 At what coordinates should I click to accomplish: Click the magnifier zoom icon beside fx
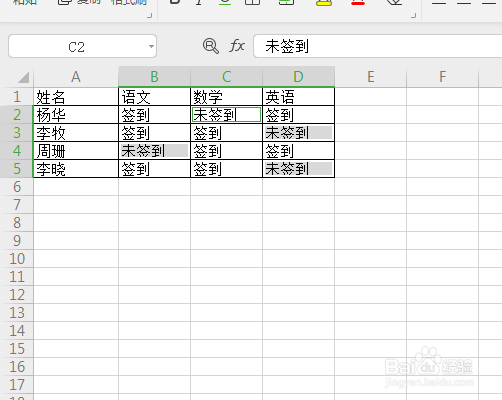pos(211,46)
